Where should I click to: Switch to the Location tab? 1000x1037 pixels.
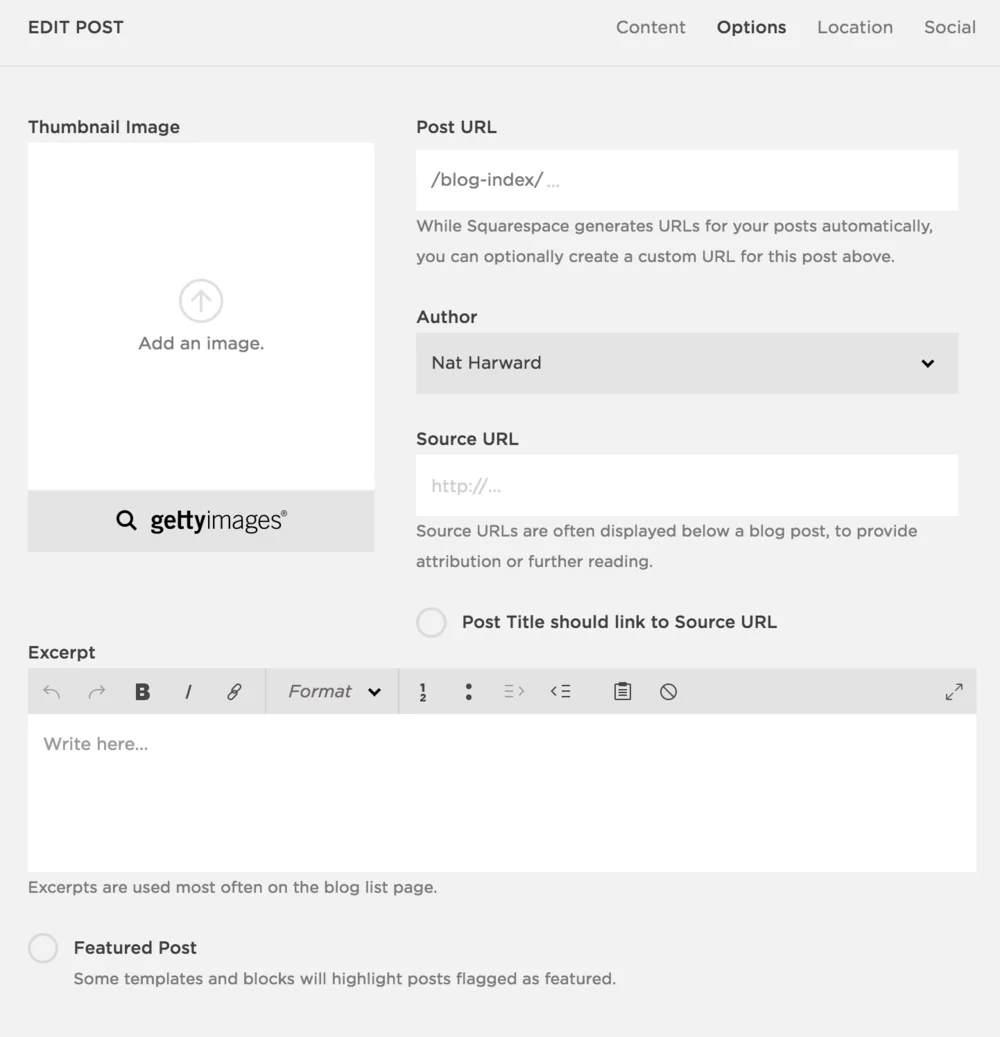(854, 27)
